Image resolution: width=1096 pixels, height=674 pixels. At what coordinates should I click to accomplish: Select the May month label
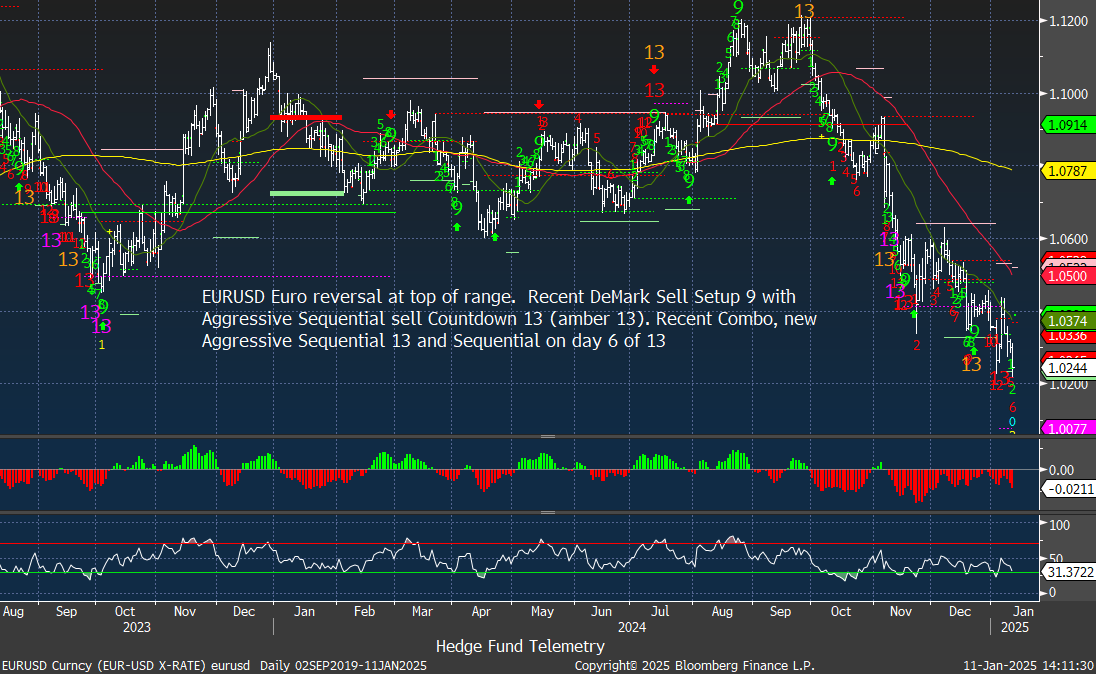click(542, 612)
